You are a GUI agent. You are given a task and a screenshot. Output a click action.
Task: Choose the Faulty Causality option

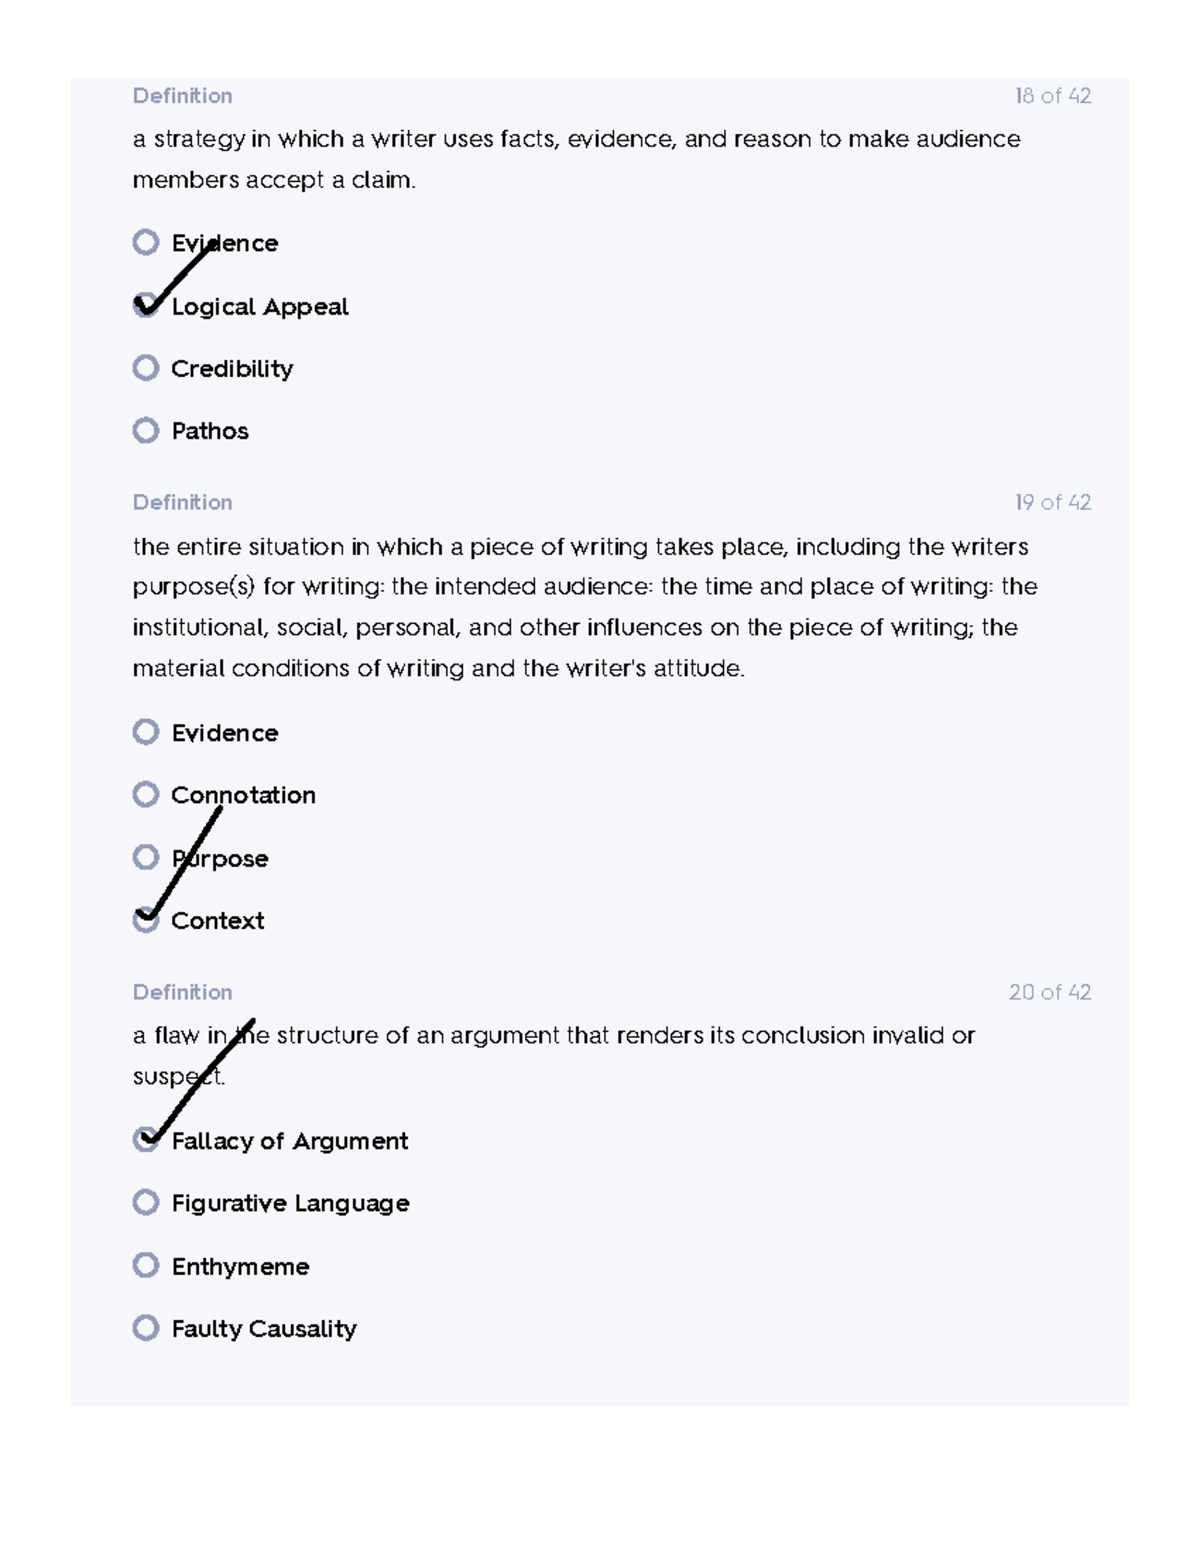[146, 1329]
